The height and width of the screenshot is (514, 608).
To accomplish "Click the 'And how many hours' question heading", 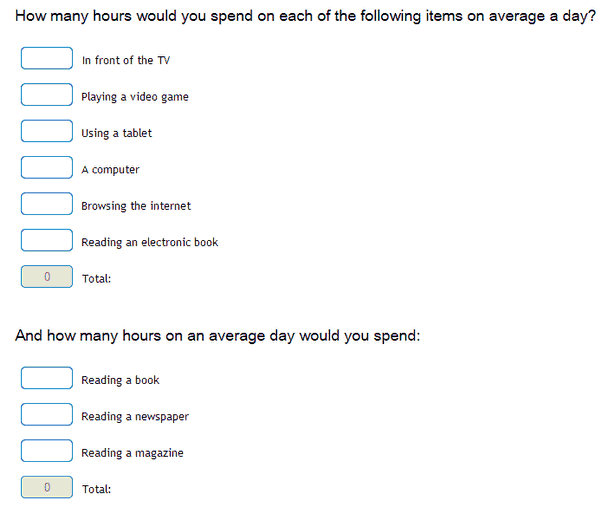I will click(218, 336).
